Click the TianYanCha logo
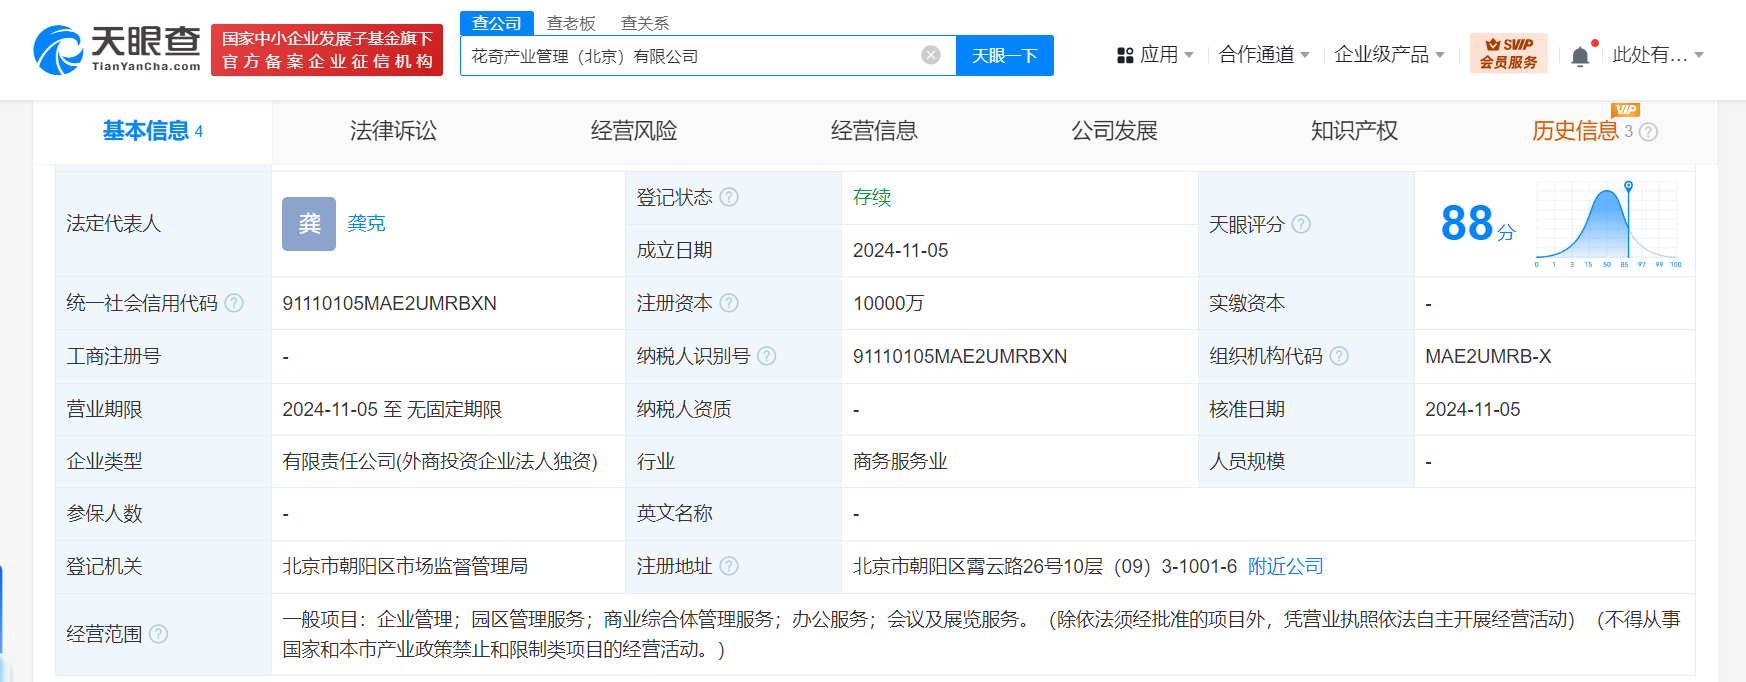1746x682 pixels. (x=117, y=50)
